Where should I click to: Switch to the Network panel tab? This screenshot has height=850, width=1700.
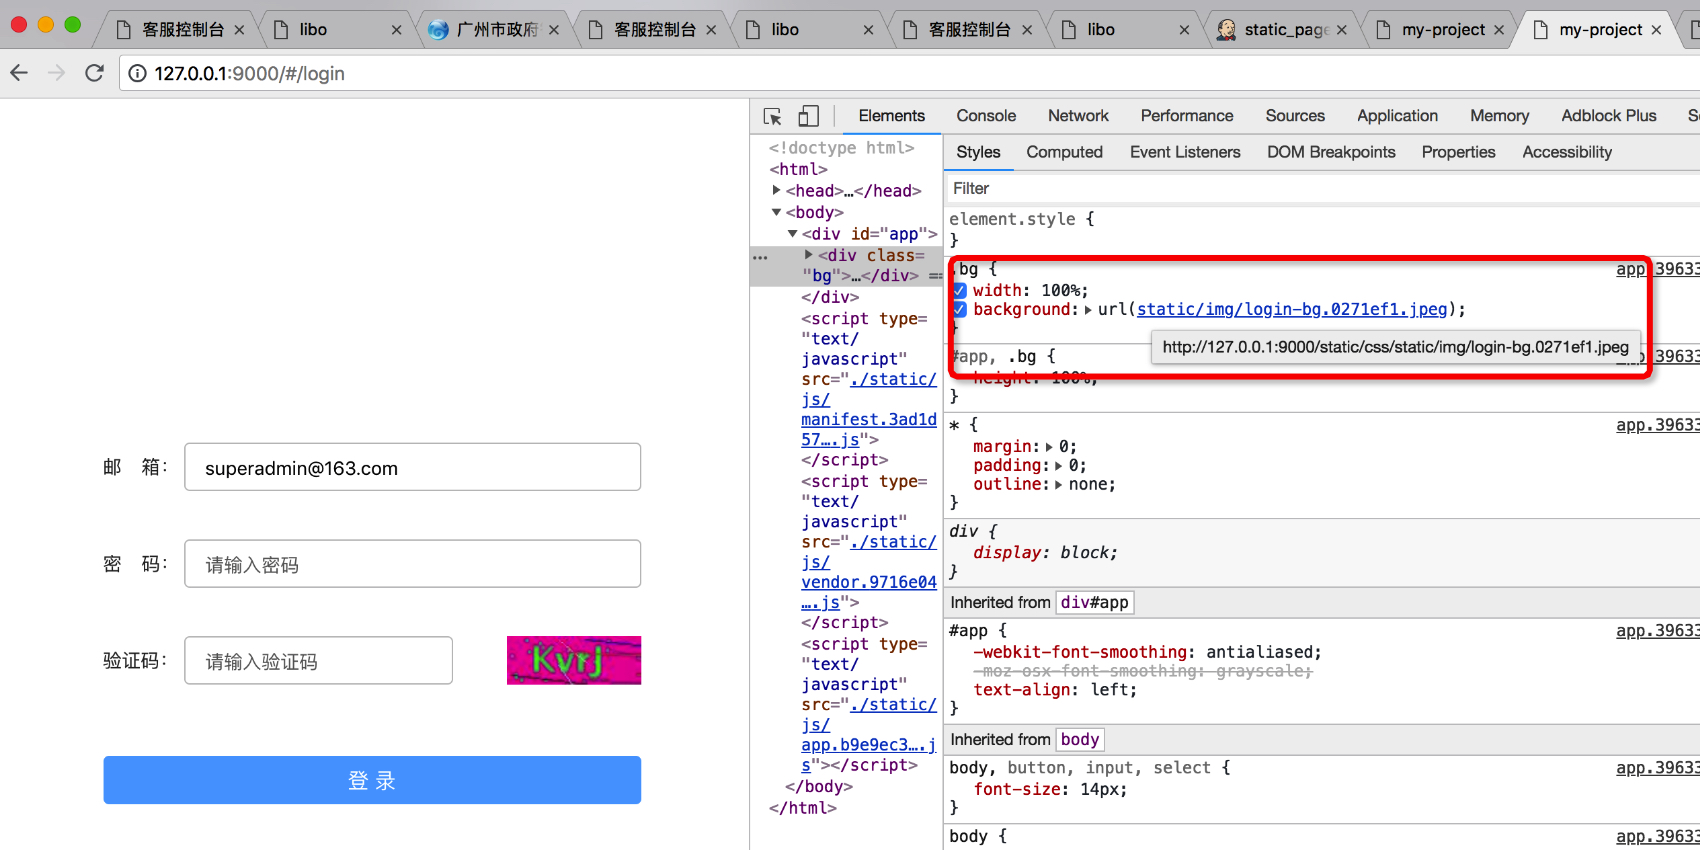pos(1077,116)
